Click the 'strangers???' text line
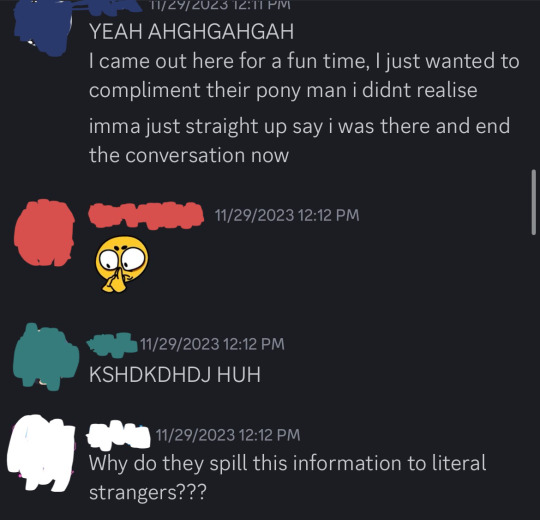The width and height of the screenshot is (540, 520). (x=148, y=493)
